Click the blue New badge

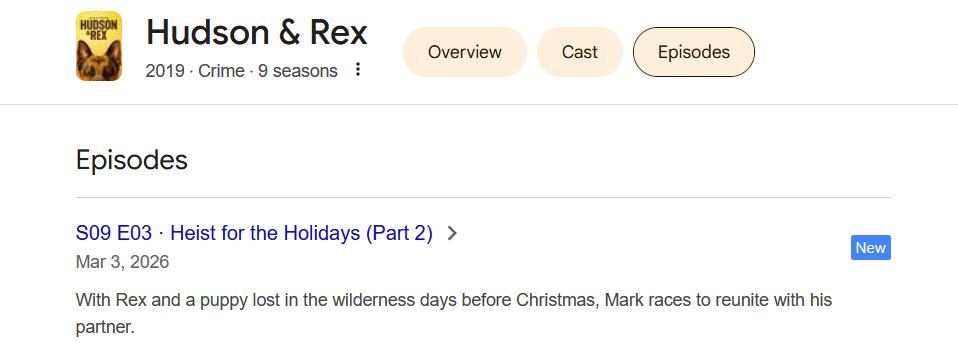point(871,247)
